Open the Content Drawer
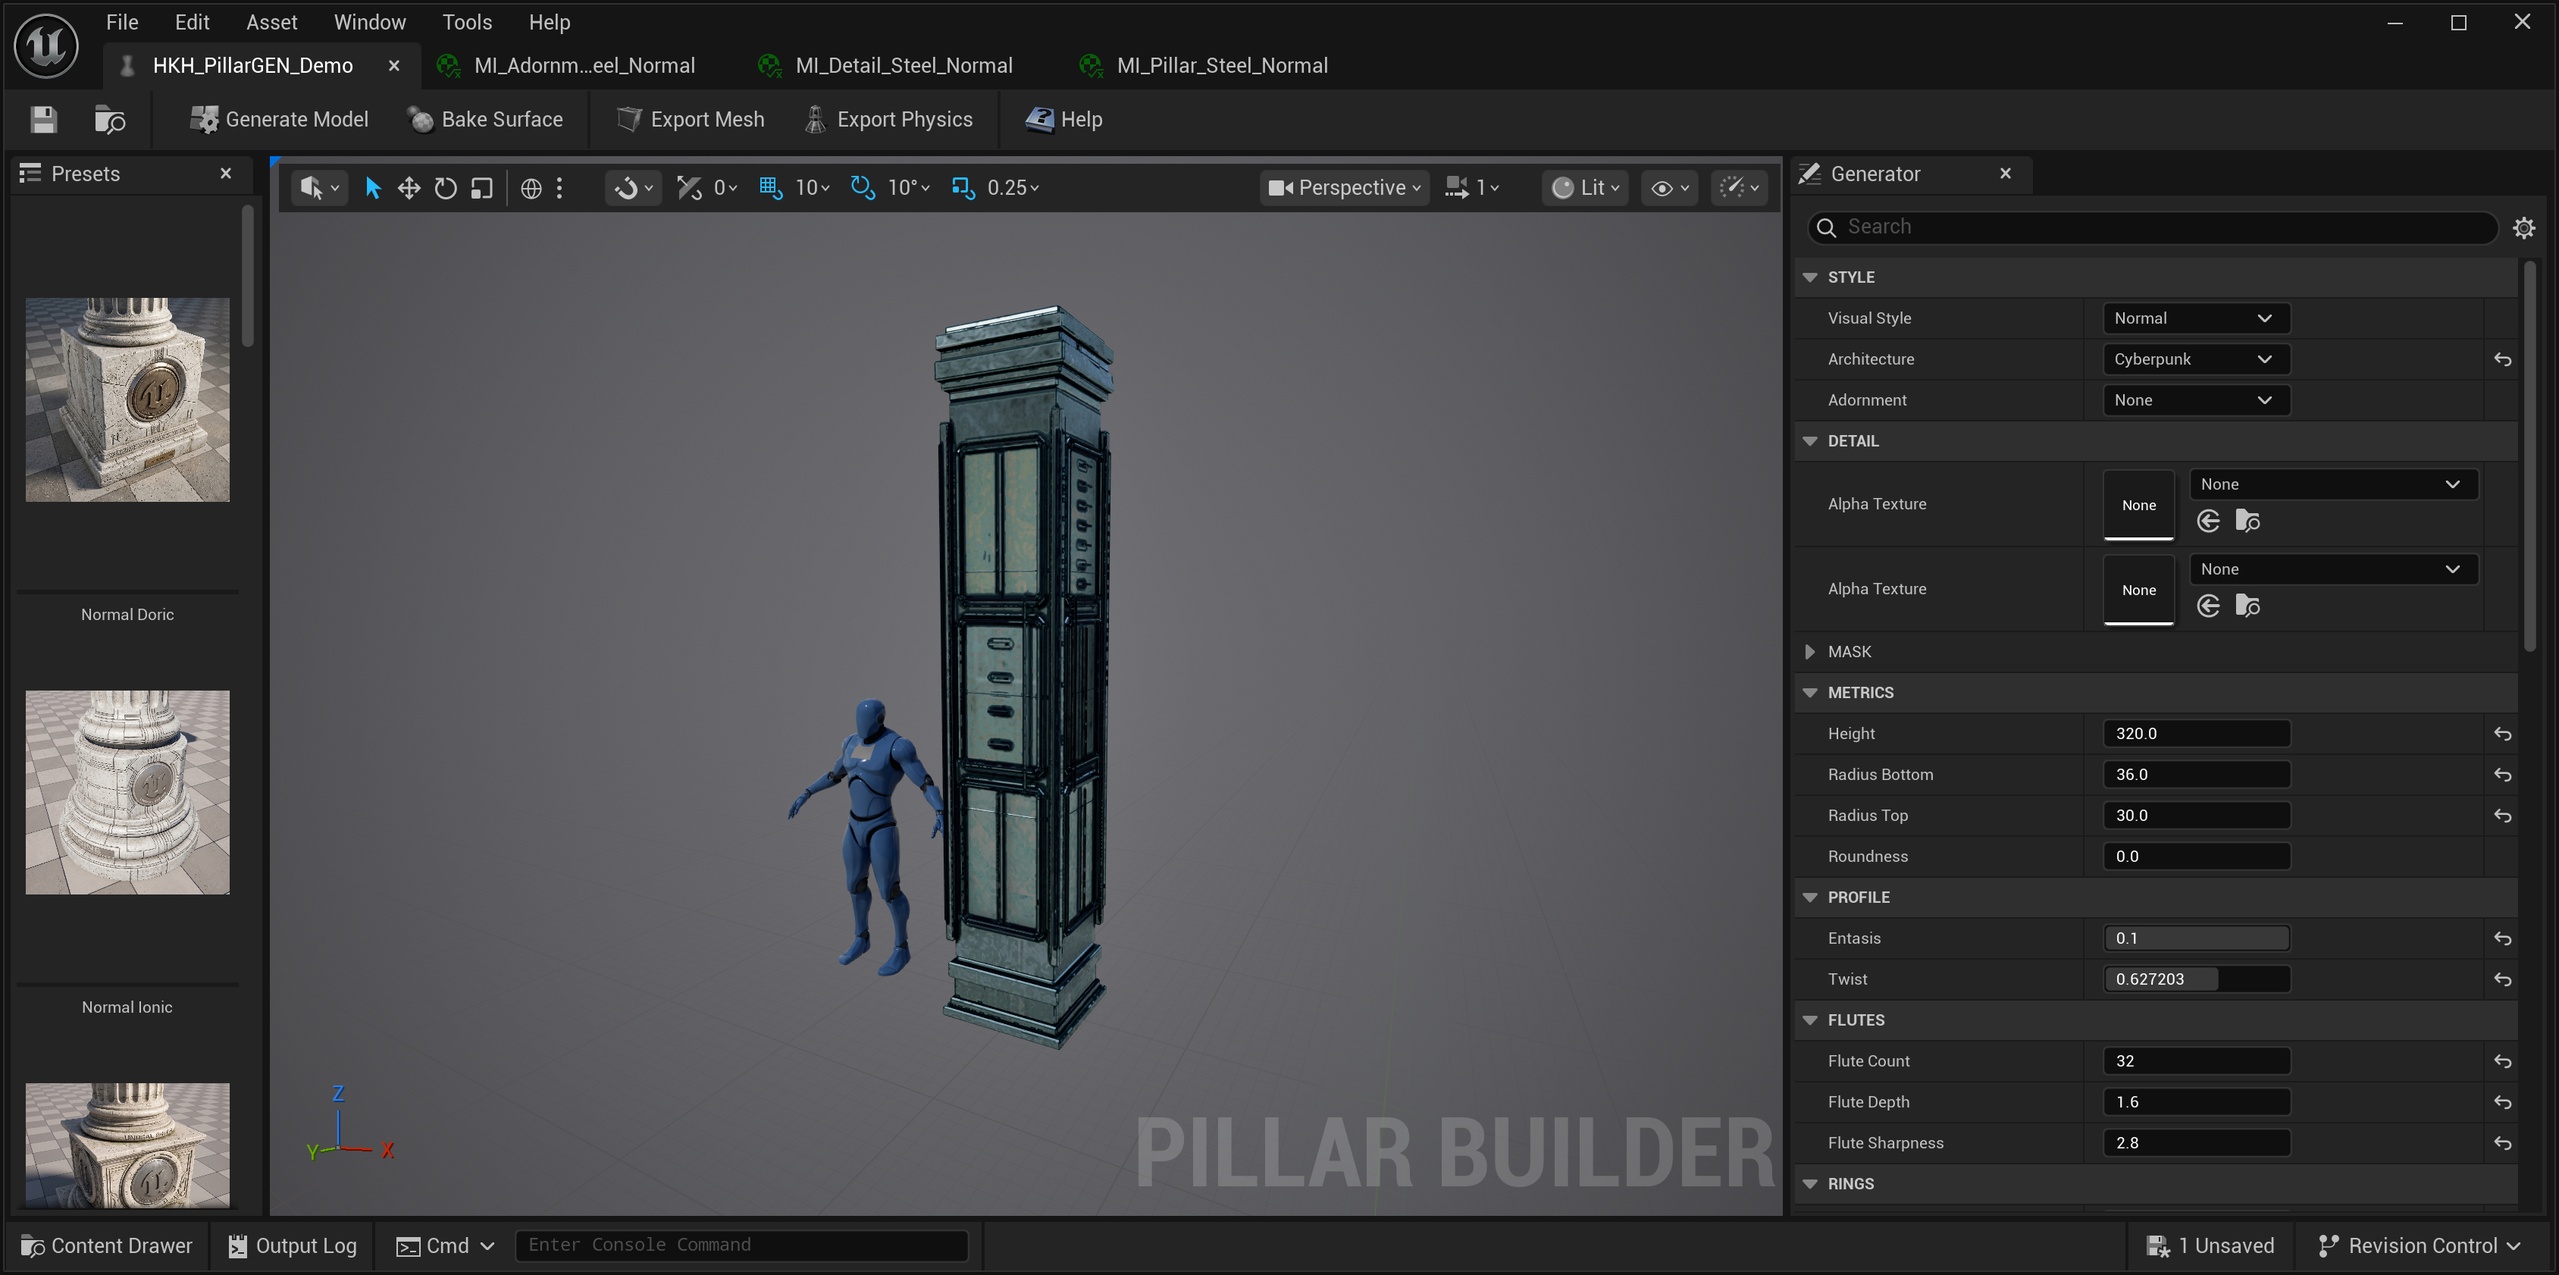The height and width of the screenshot is (1275, 2559). click(106, 1246)
